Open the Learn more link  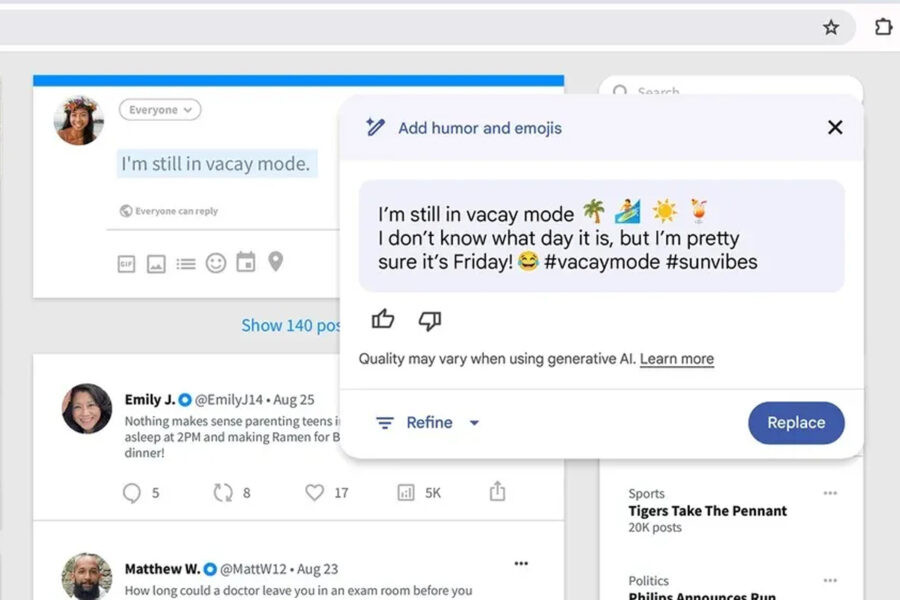tap(677, 359)
